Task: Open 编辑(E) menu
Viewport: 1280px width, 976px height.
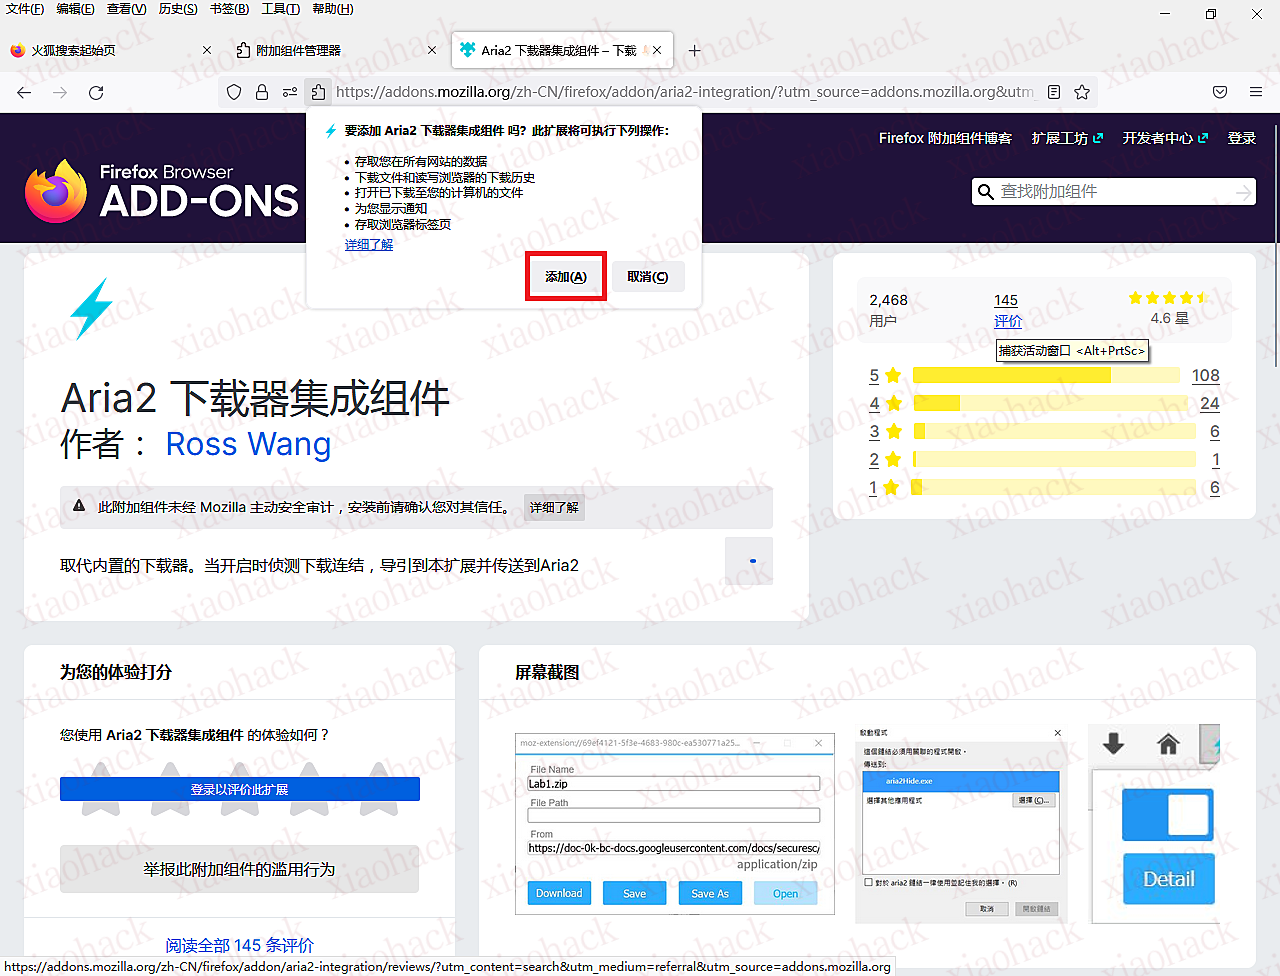Action: point(76,9)
